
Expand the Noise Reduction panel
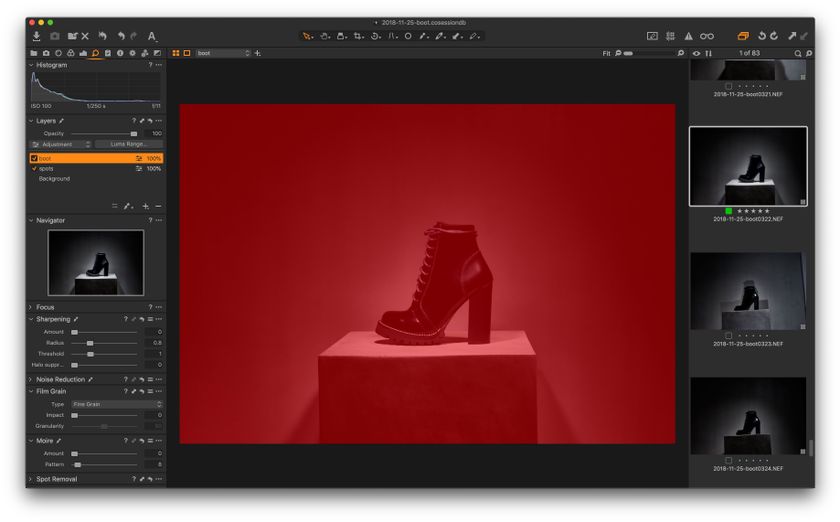tap(31, 379)
